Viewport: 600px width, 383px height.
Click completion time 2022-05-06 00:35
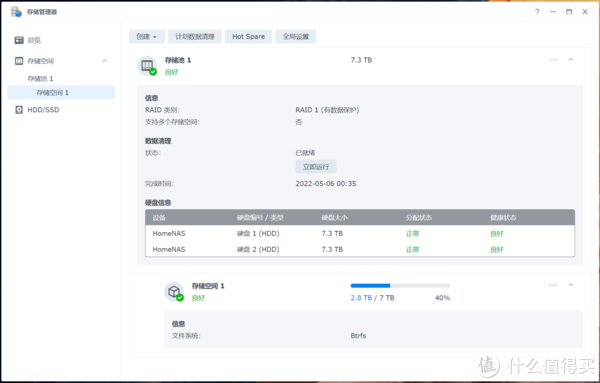coord(326,184)
